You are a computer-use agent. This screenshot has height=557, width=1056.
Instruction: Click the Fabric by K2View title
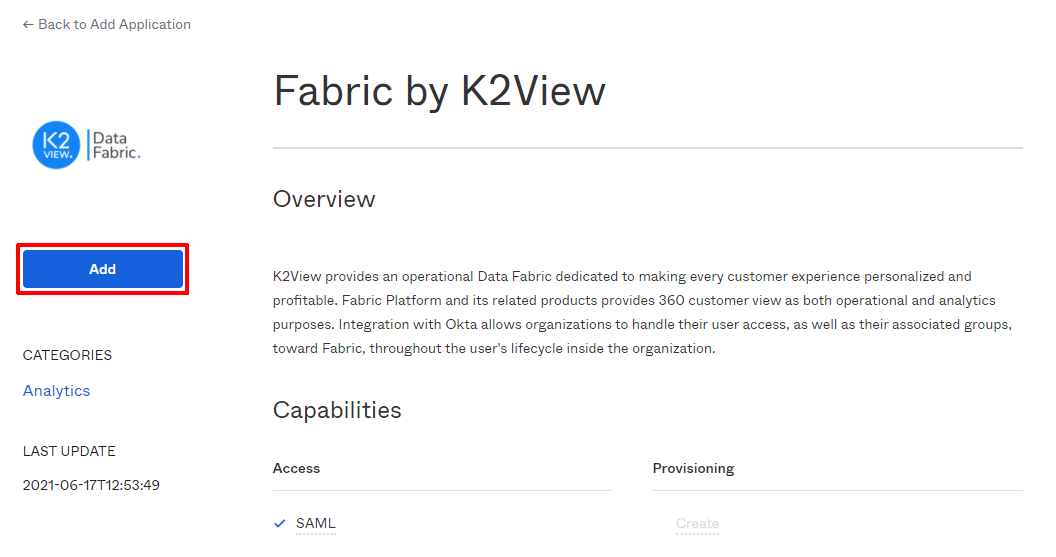click(x=439, y=91)
